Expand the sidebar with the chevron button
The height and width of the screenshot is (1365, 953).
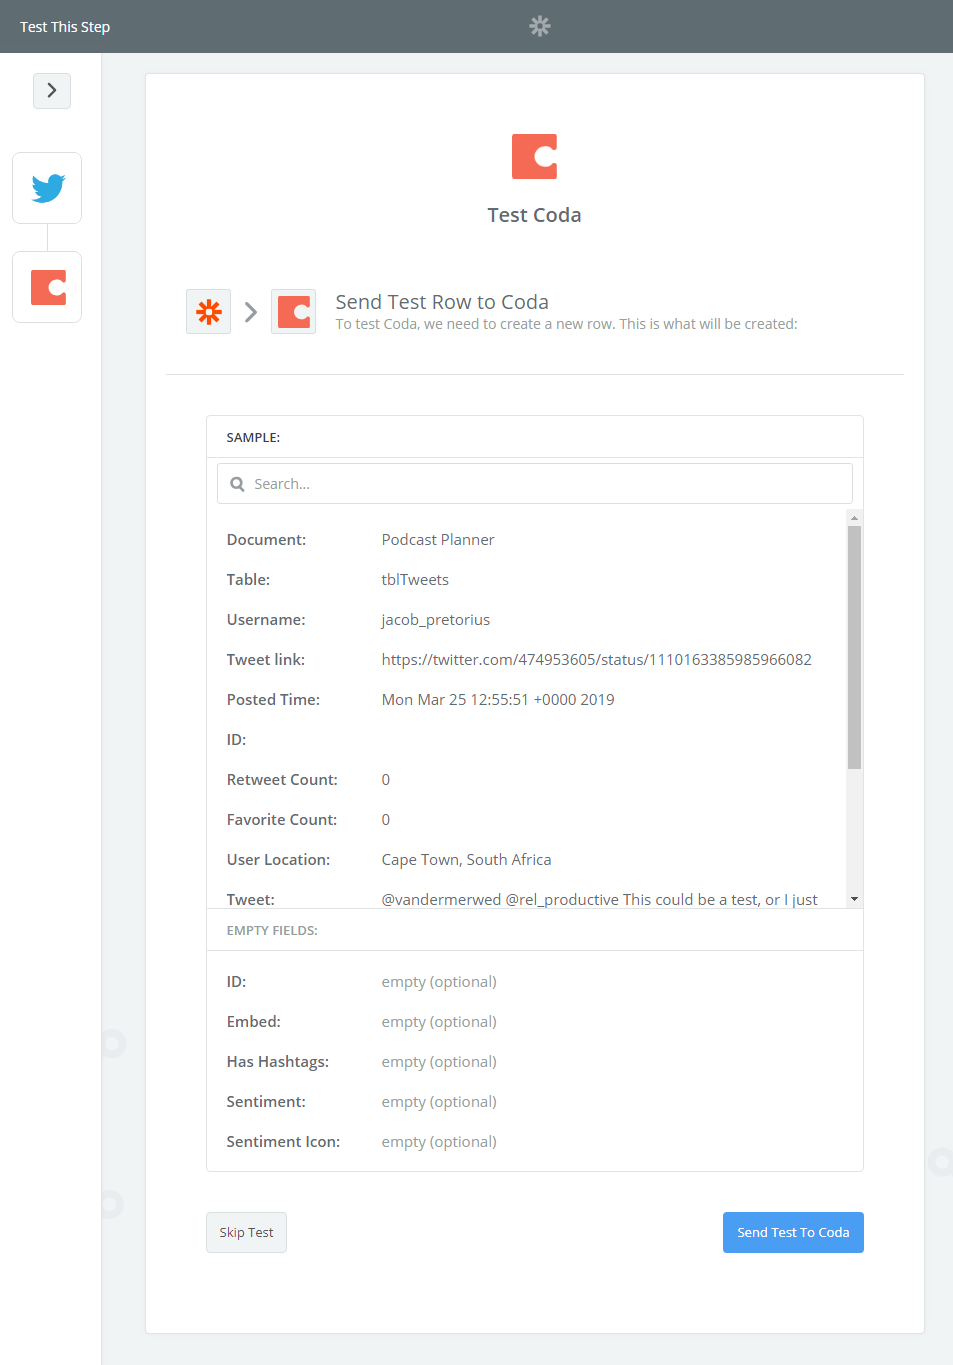click(x=52, y=91)
